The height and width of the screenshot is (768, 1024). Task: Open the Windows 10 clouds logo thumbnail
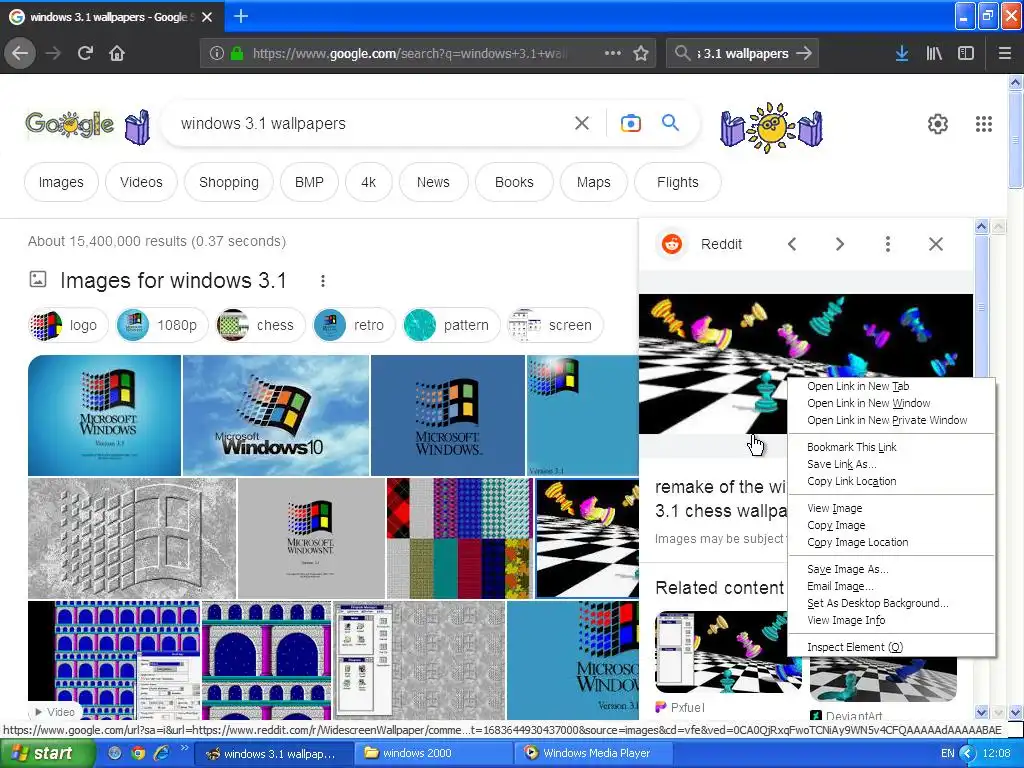pos(276,415)
